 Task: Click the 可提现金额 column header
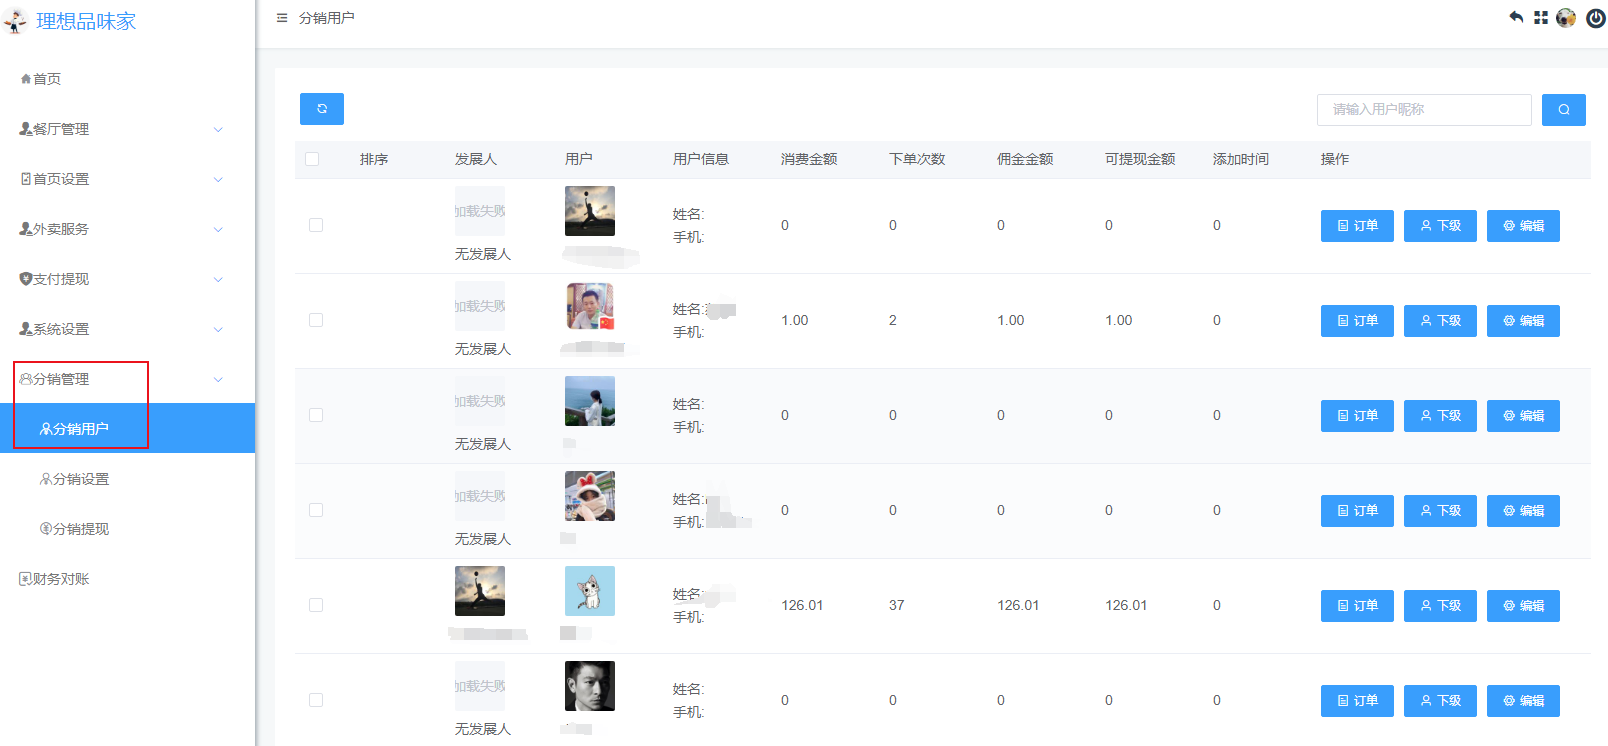[1140, 159]
